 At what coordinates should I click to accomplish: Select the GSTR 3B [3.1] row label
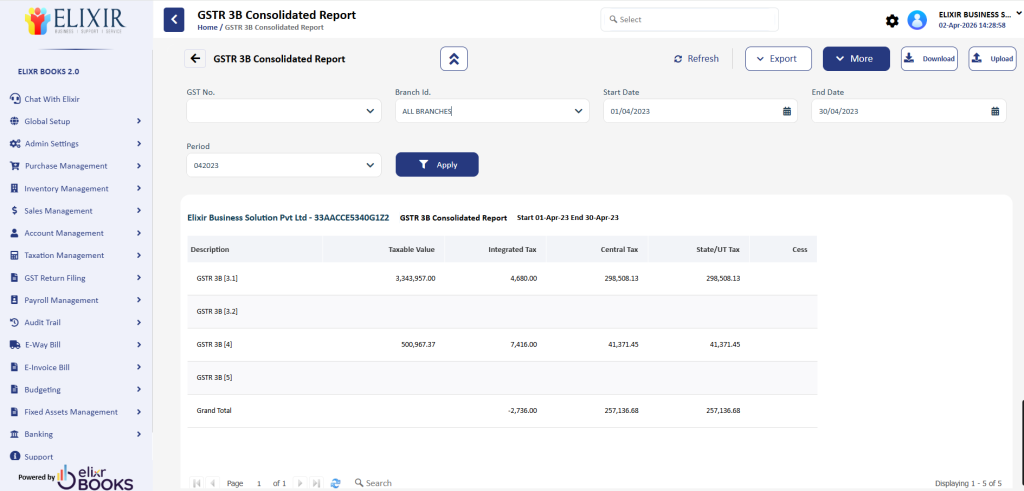coord(217,278)
